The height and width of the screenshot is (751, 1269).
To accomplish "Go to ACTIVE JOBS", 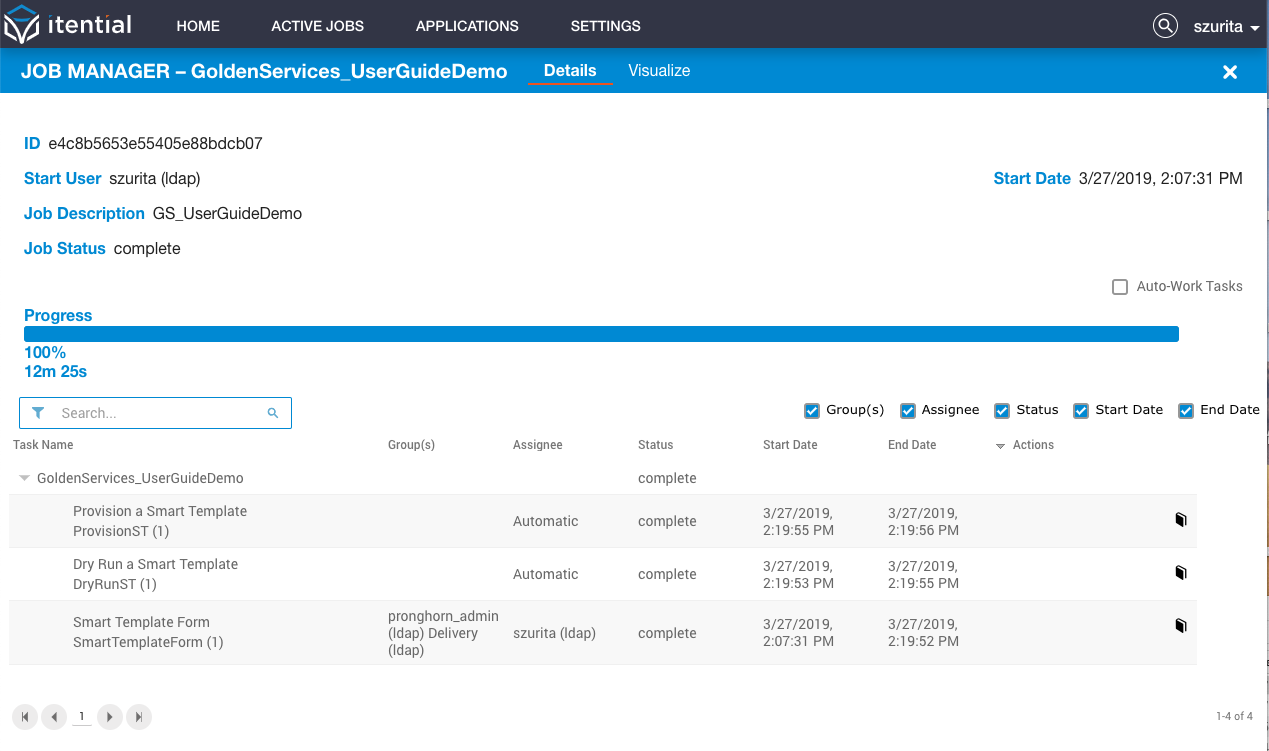I will coord(318,26).
